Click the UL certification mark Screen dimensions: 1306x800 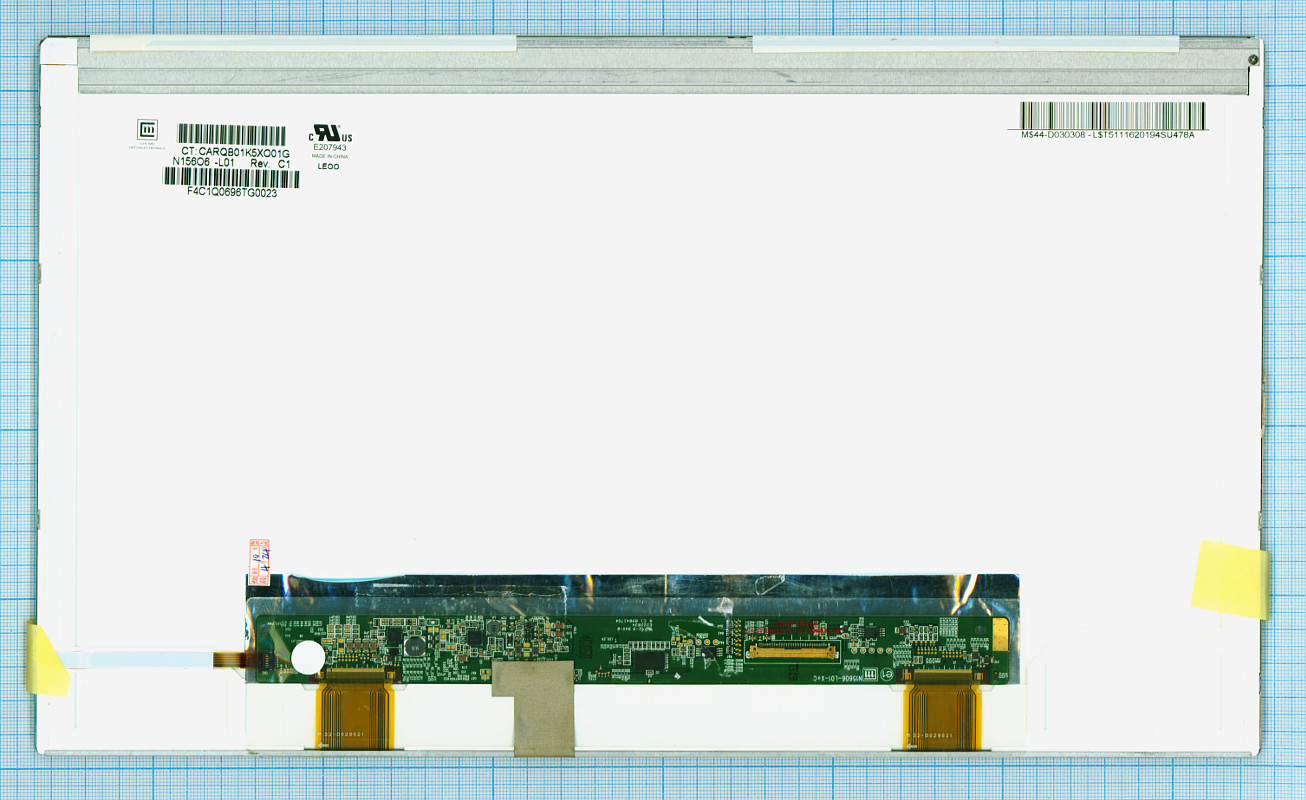pyautogui.click(x=330, y=133)
